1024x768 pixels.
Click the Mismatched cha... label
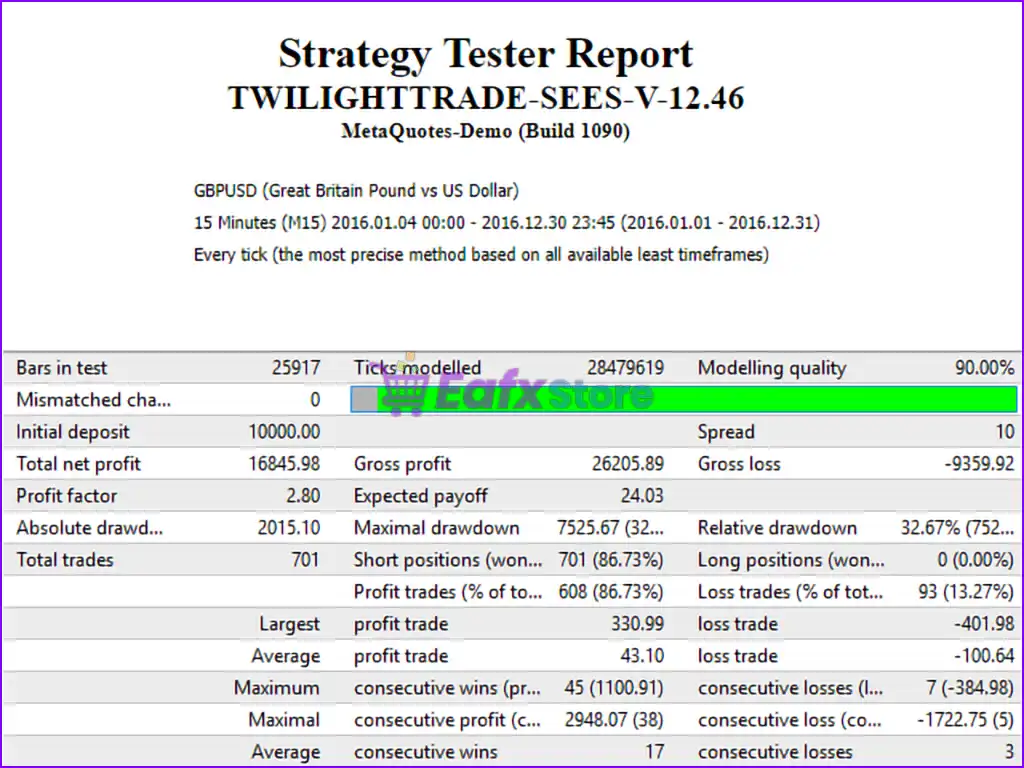(93, 400)
